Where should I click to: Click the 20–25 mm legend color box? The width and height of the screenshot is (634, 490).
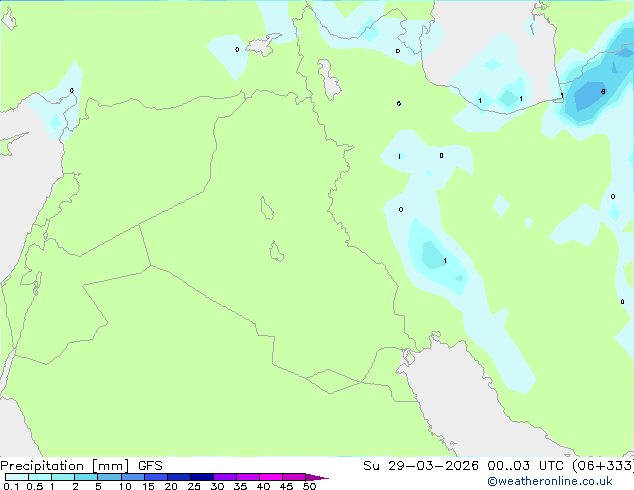point(179,477)
